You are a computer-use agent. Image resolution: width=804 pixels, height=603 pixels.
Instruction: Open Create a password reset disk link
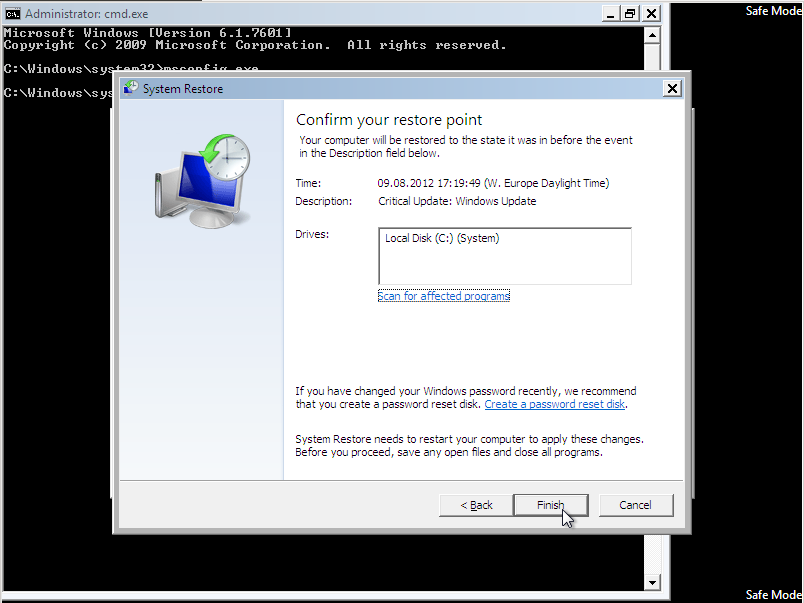(555, 404)
